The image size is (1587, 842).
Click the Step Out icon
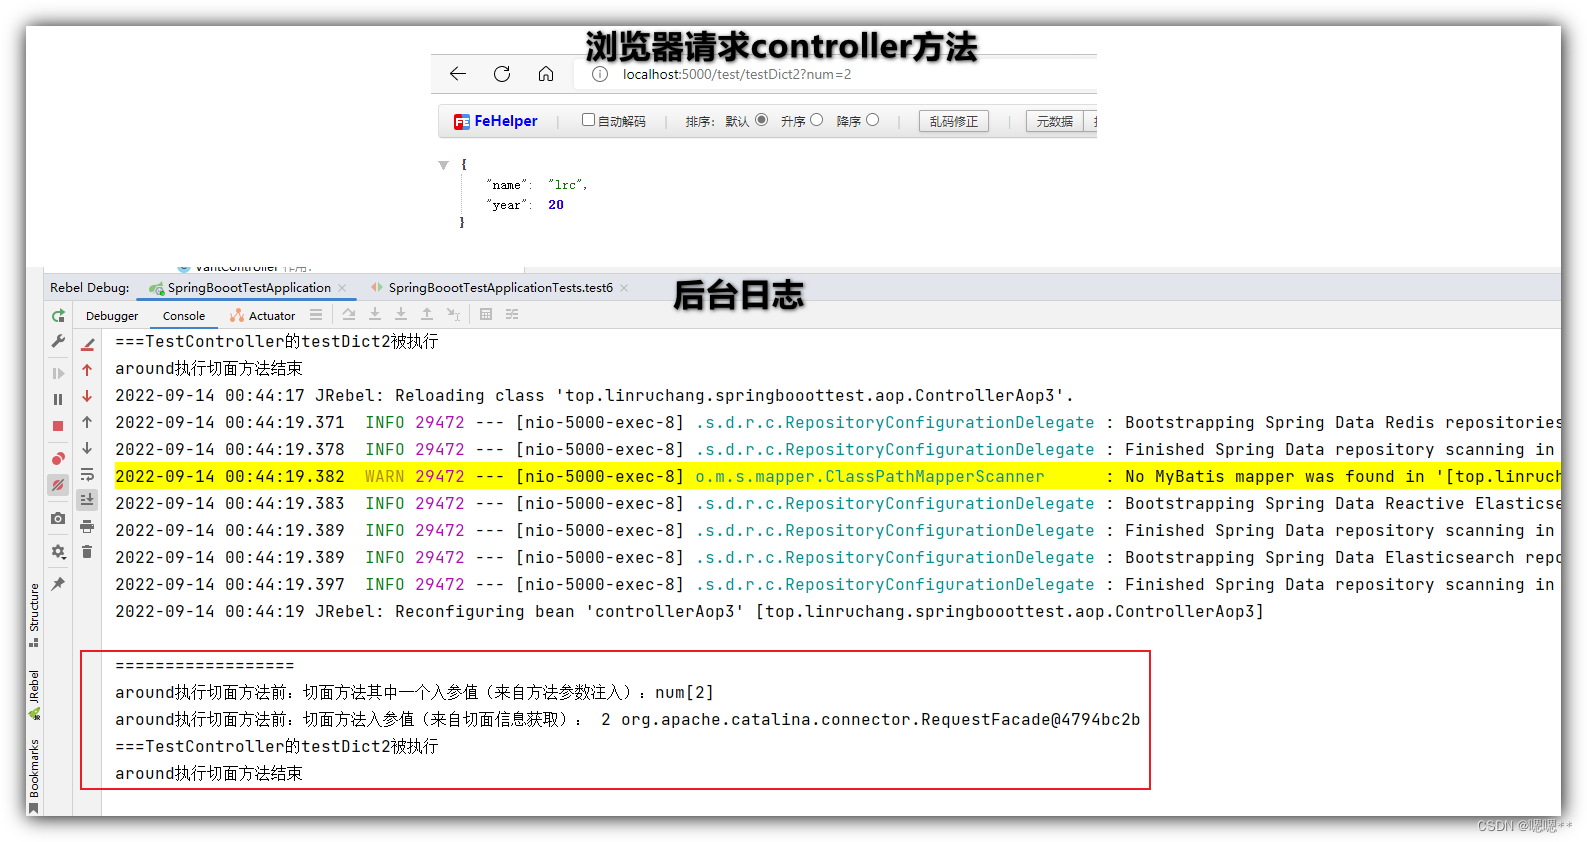click(x=427, y=315)
